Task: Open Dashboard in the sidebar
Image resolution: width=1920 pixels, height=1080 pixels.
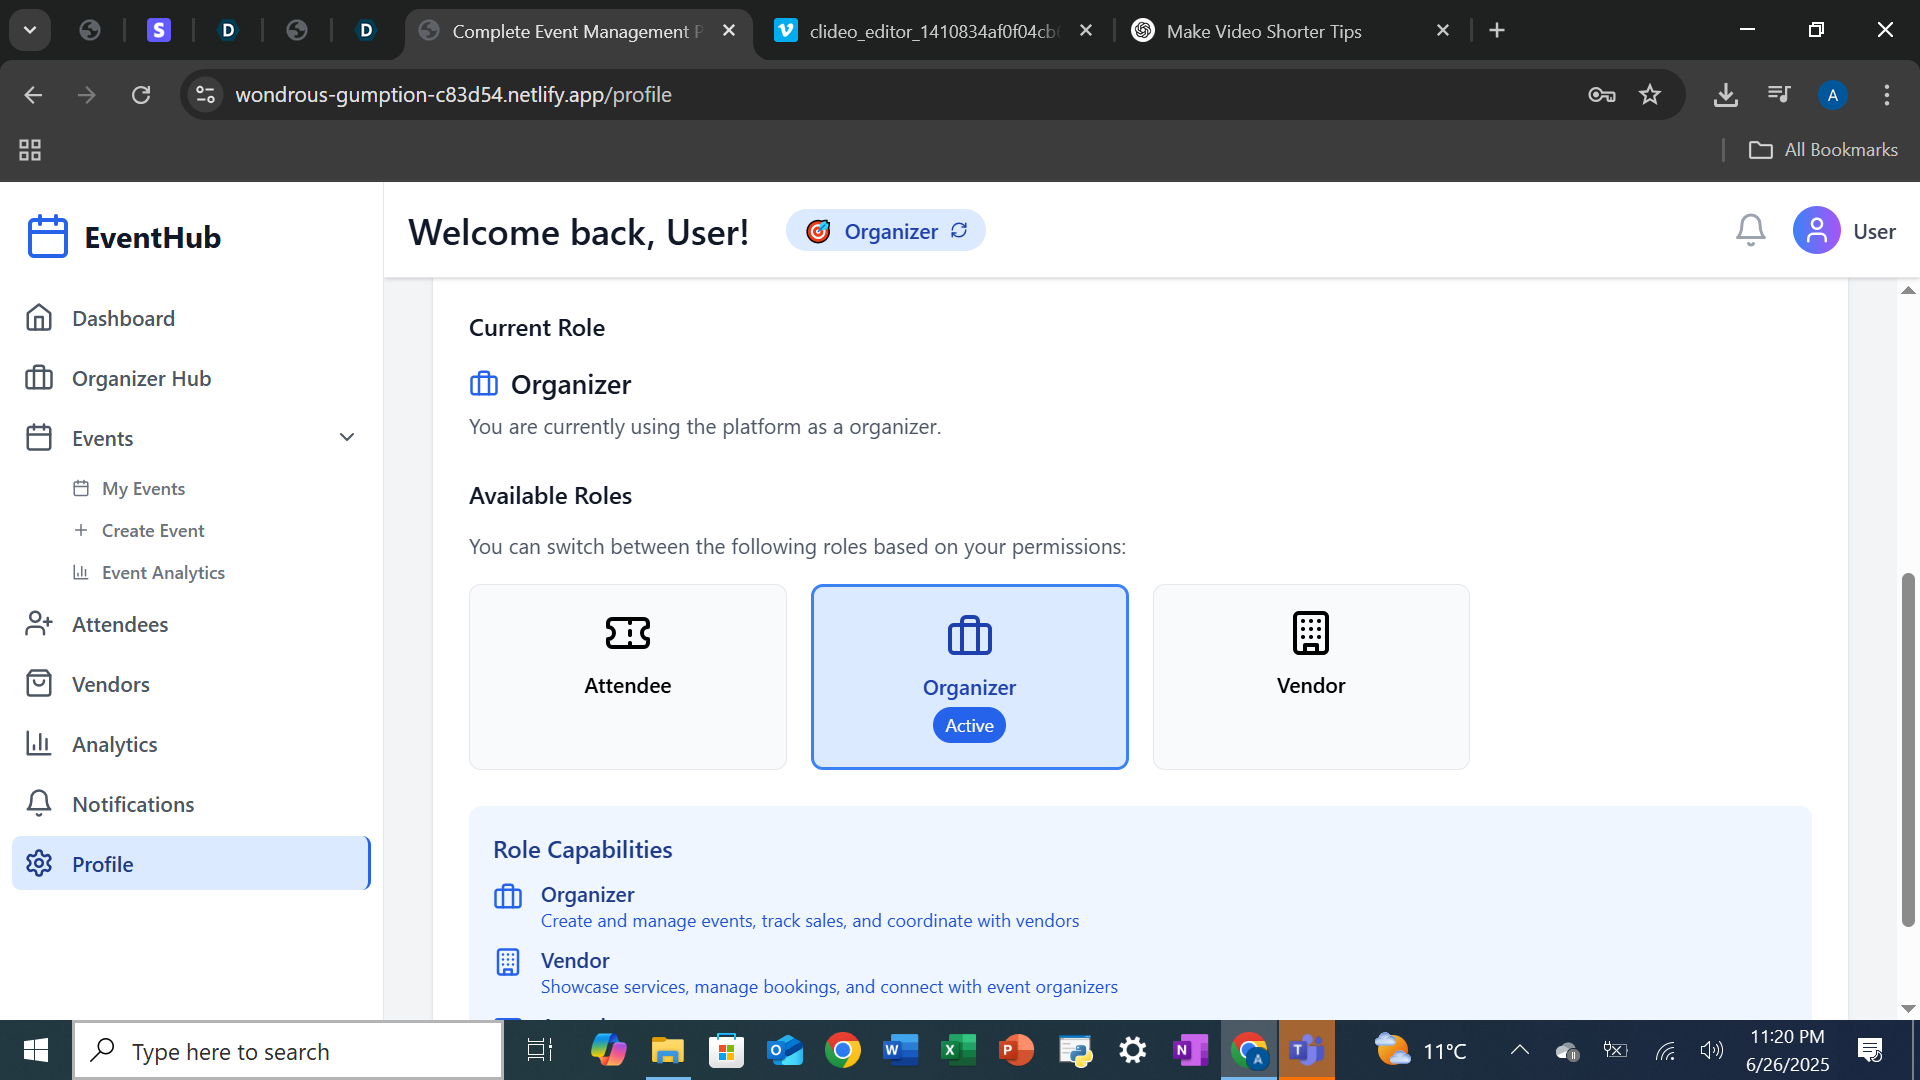Action: click(x=123, y=318)
